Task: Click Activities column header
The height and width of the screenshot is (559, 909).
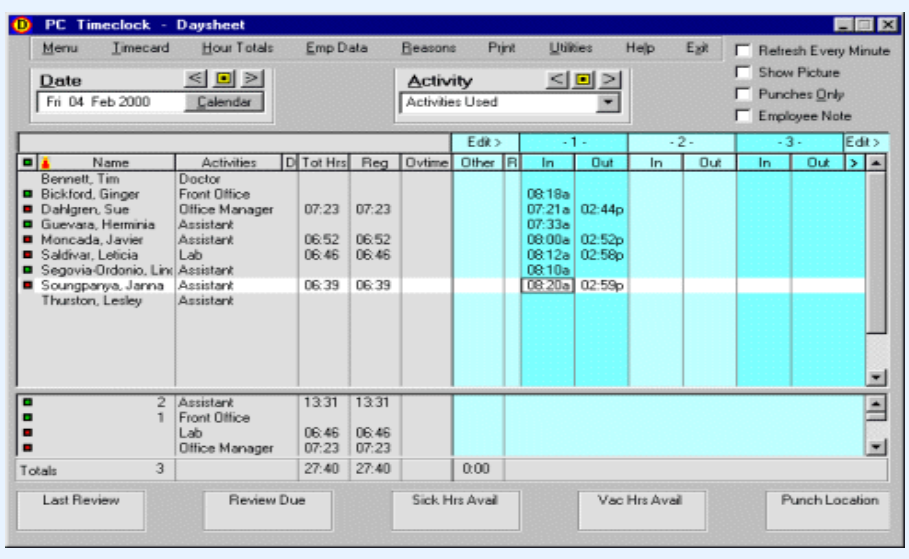Action: (228, 163)
